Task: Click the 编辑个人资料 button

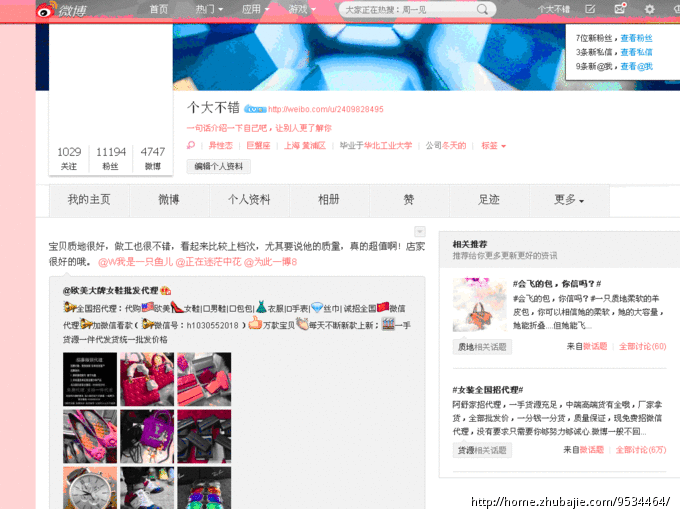Action: pyautogui.click(x=219, y=166)
